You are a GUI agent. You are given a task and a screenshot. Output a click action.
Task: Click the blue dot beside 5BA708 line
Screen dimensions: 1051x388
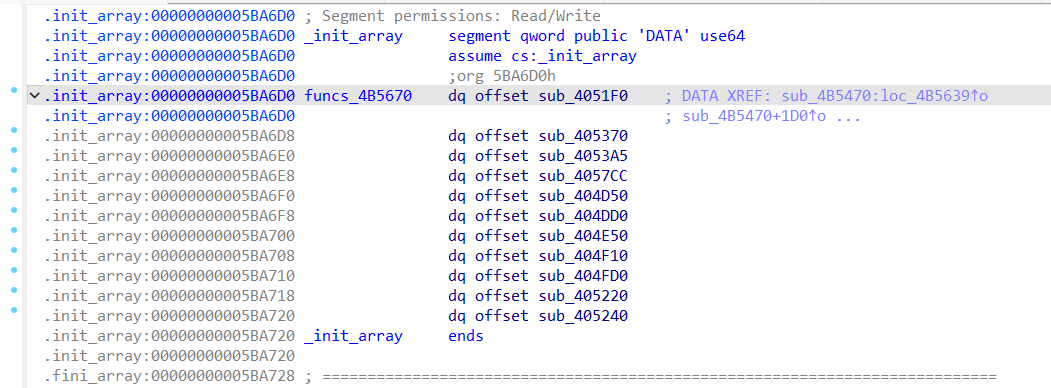tap(14, 250)
